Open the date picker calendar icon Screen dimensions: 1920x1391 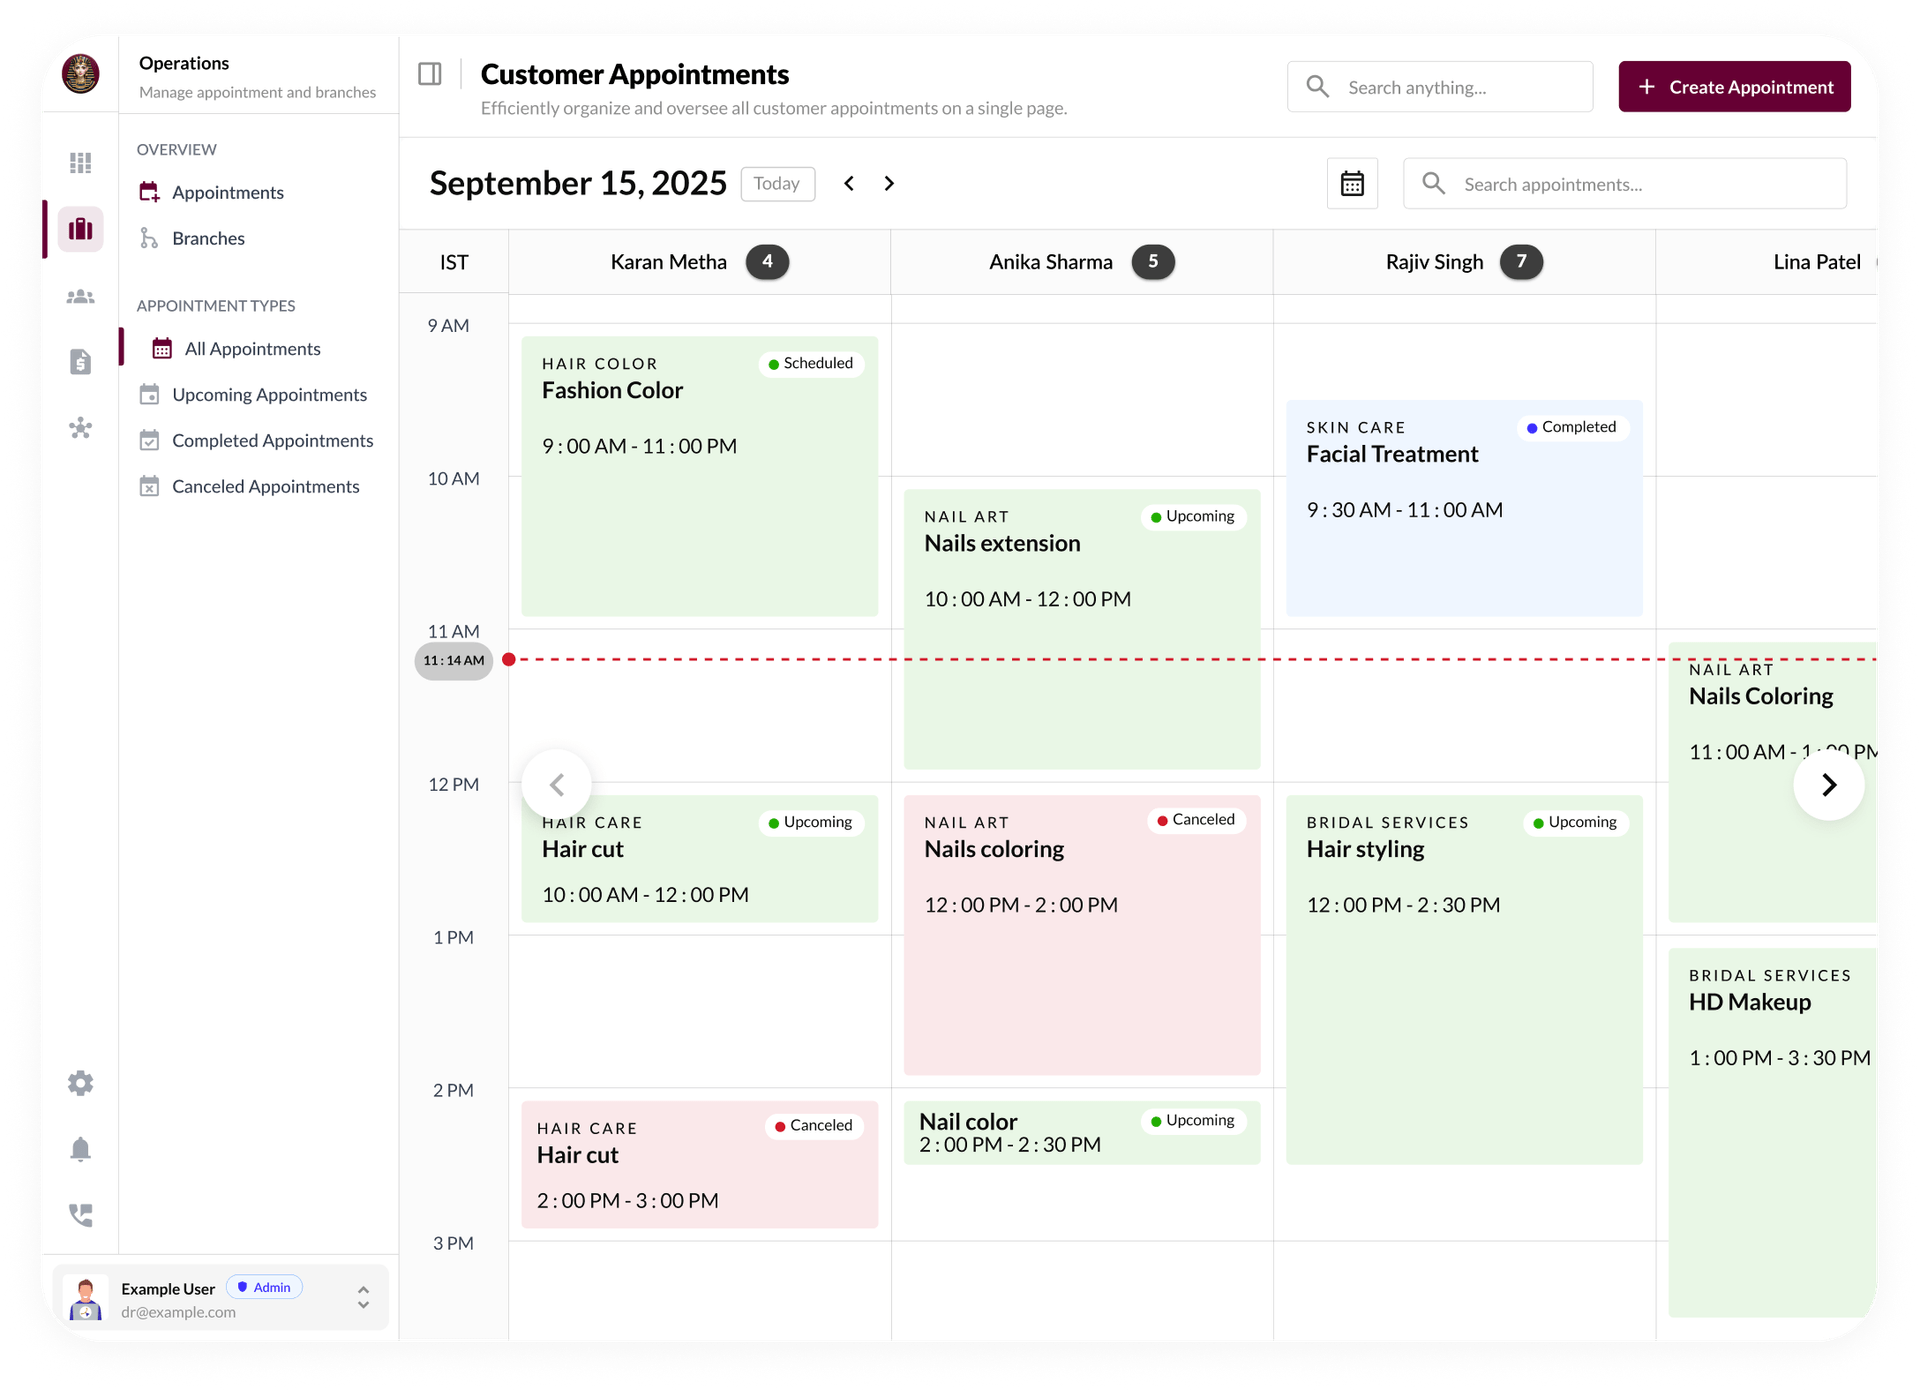pyautogui.click(x=1352, y=183)
